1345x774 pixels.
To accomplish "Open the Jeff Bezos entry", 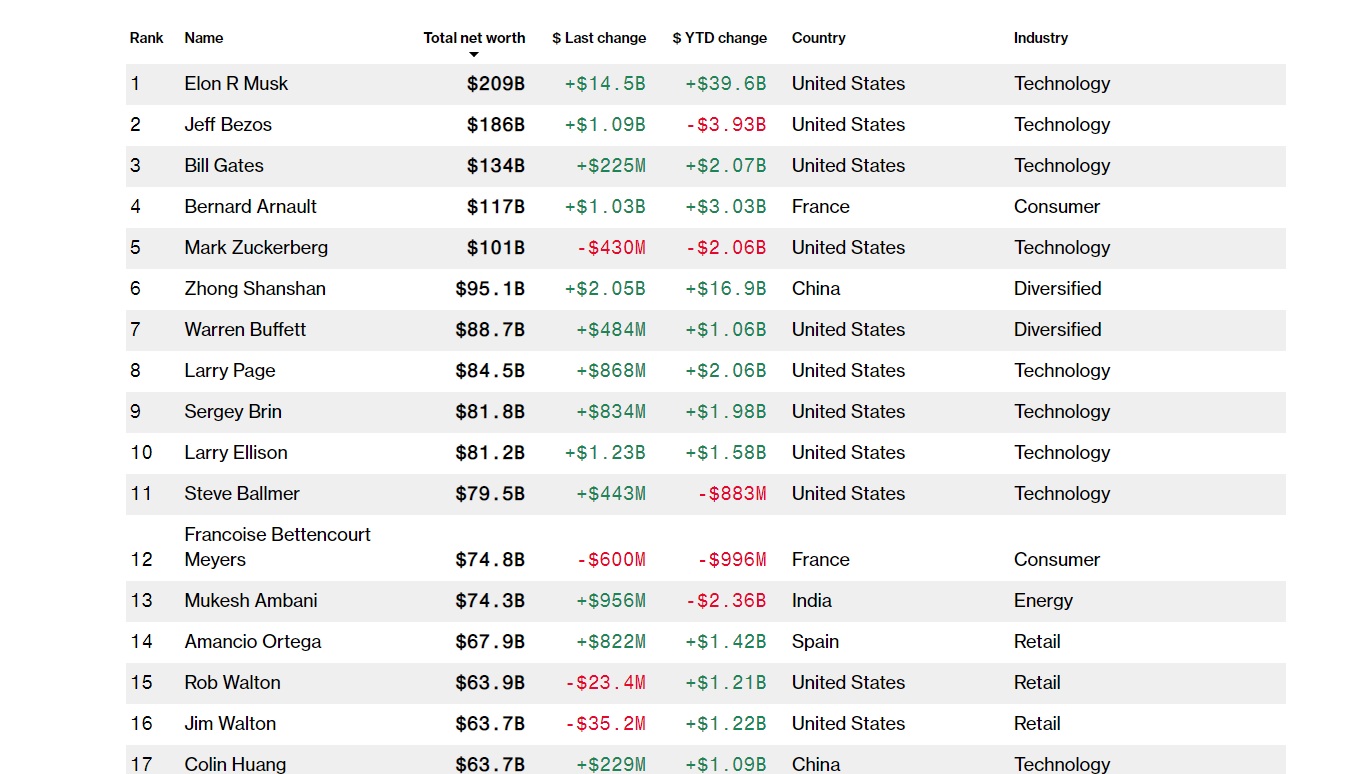I will (x=228, y=125).
